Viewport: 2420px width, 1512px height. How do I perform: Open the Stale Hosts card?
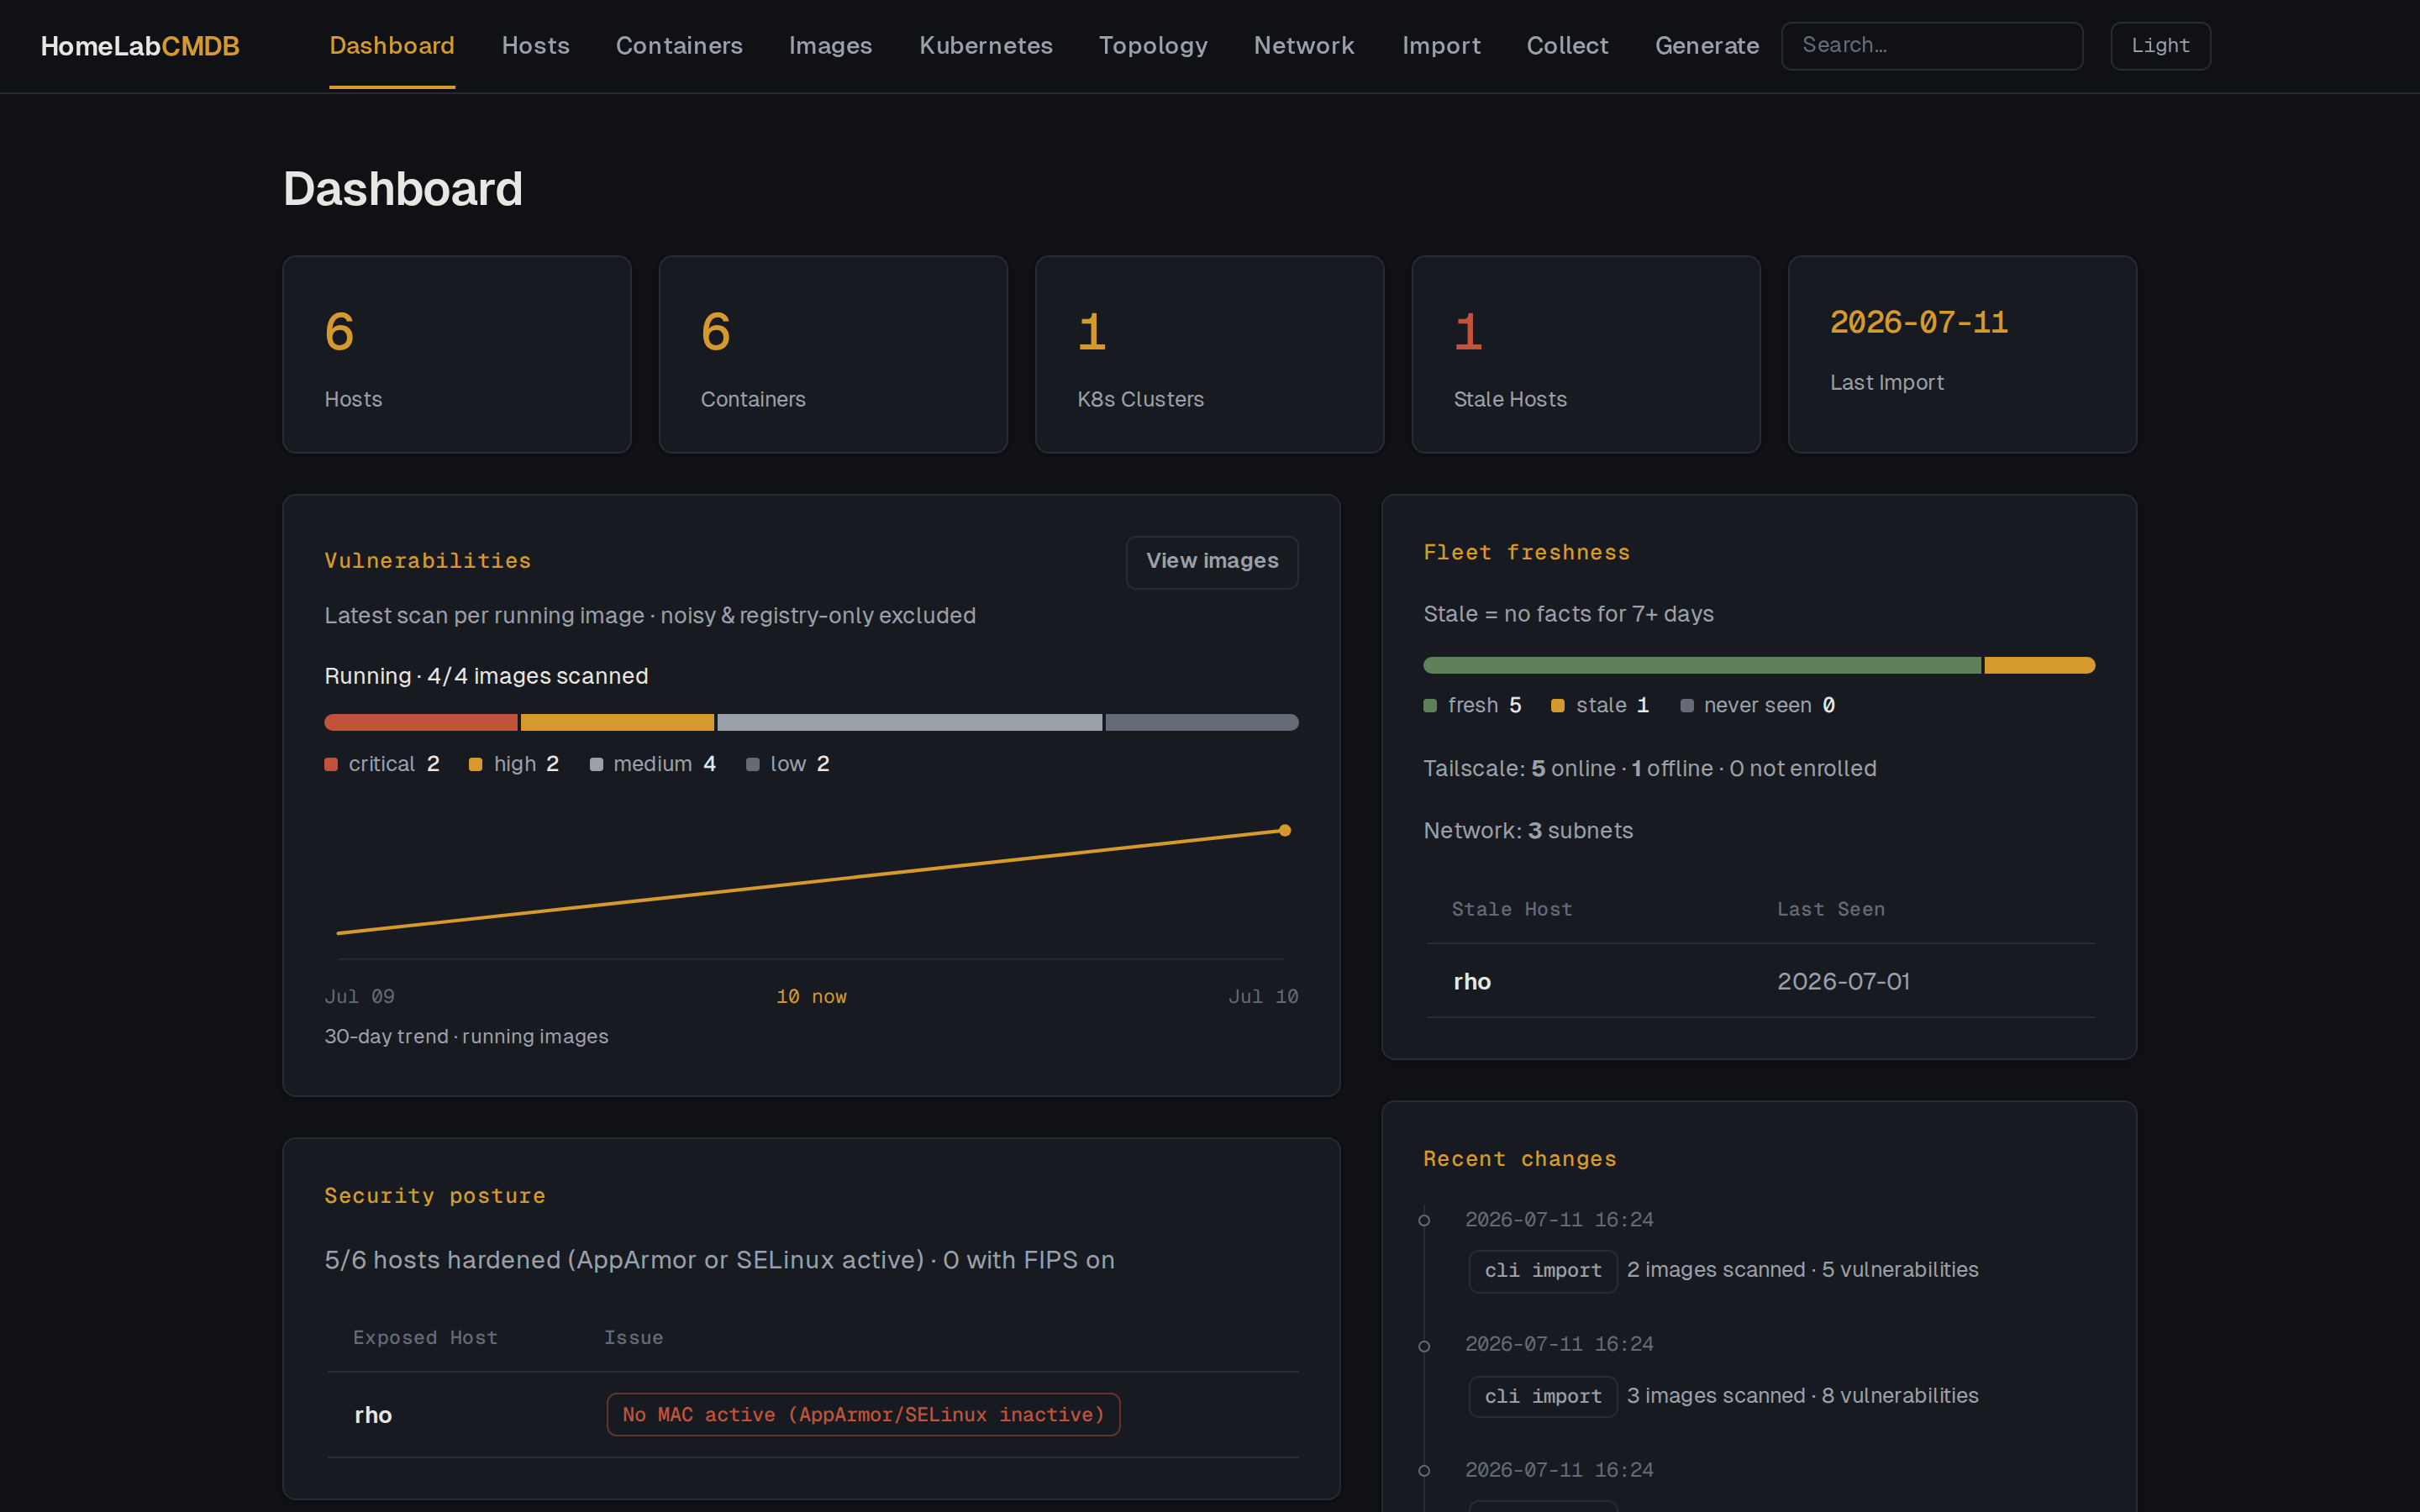[x=1586, y=354]
